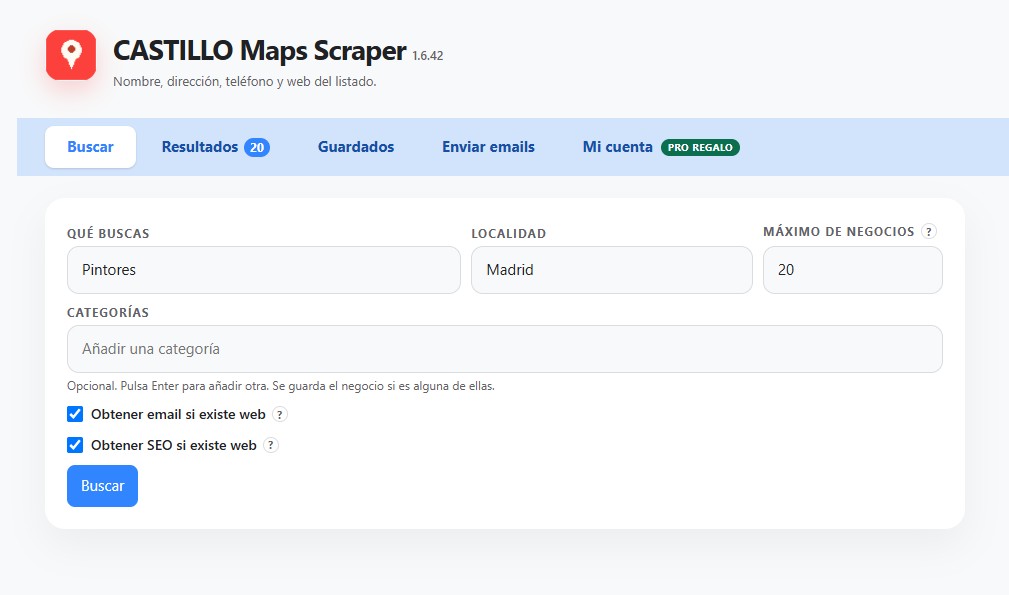Click the LOCALIDAD label

508,233
